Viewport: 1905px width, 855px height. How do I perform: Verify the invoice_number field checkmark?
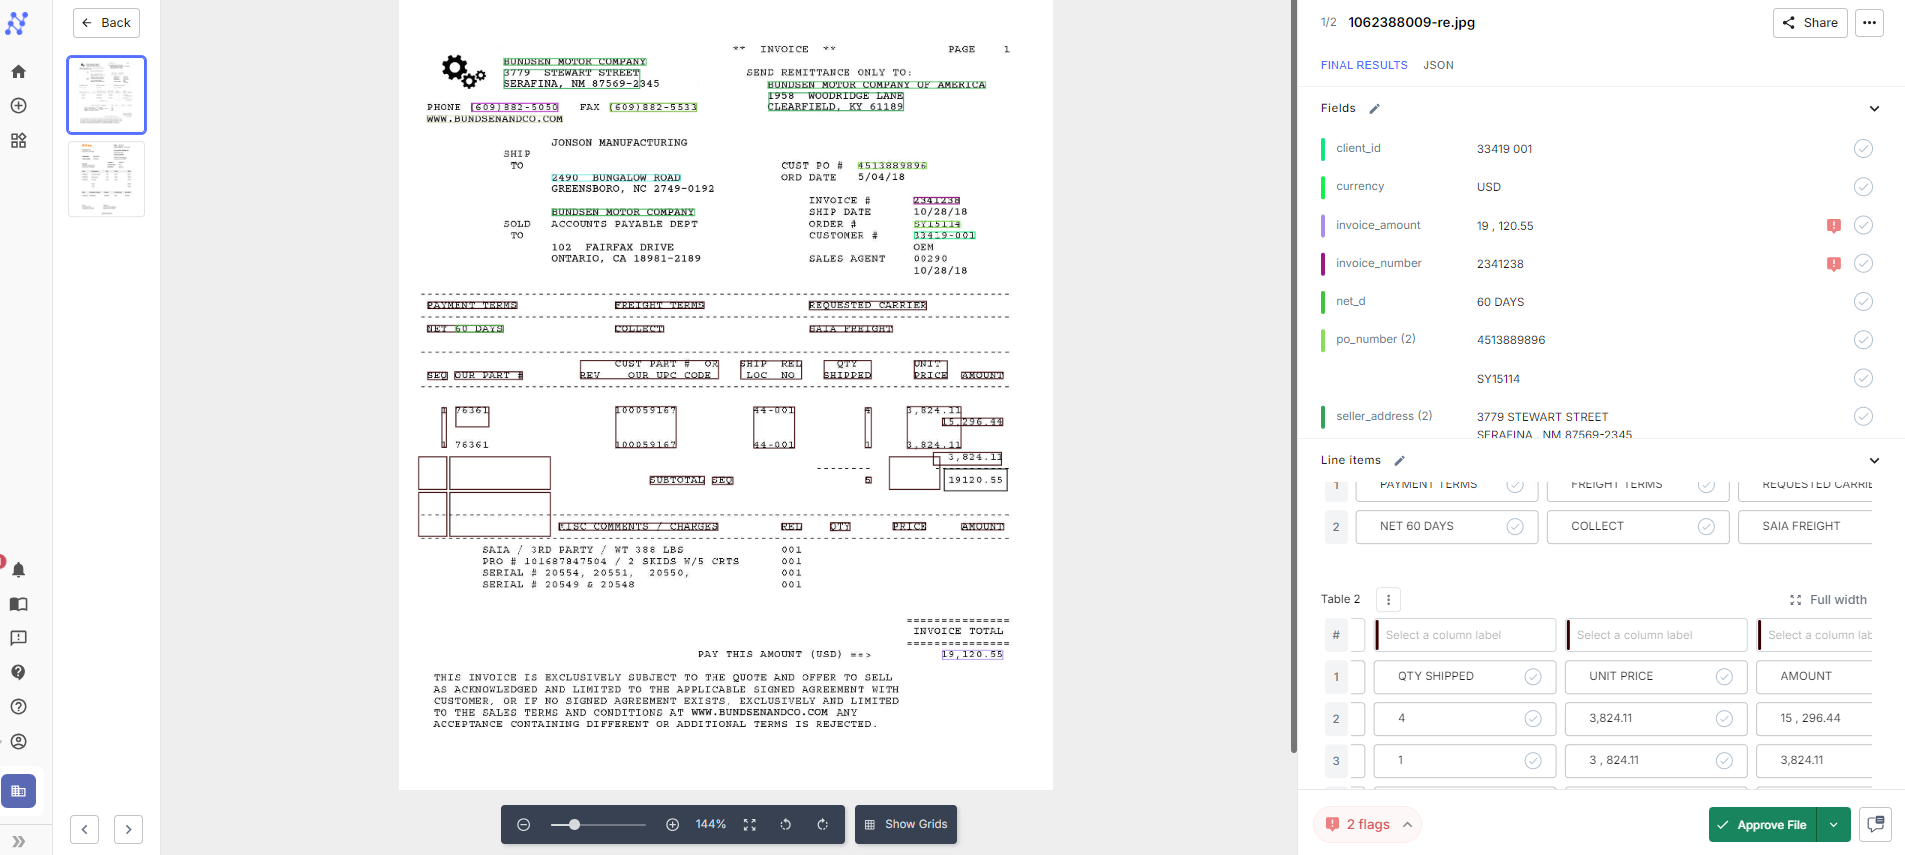pos(1863,263)
